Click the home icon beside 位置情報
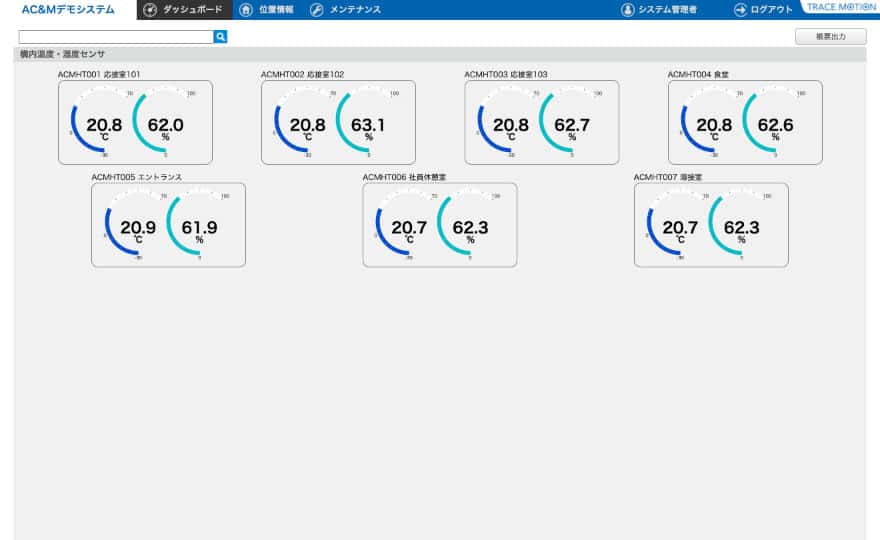Viewport: 880px width, 540px height. (x=246, y=10)
